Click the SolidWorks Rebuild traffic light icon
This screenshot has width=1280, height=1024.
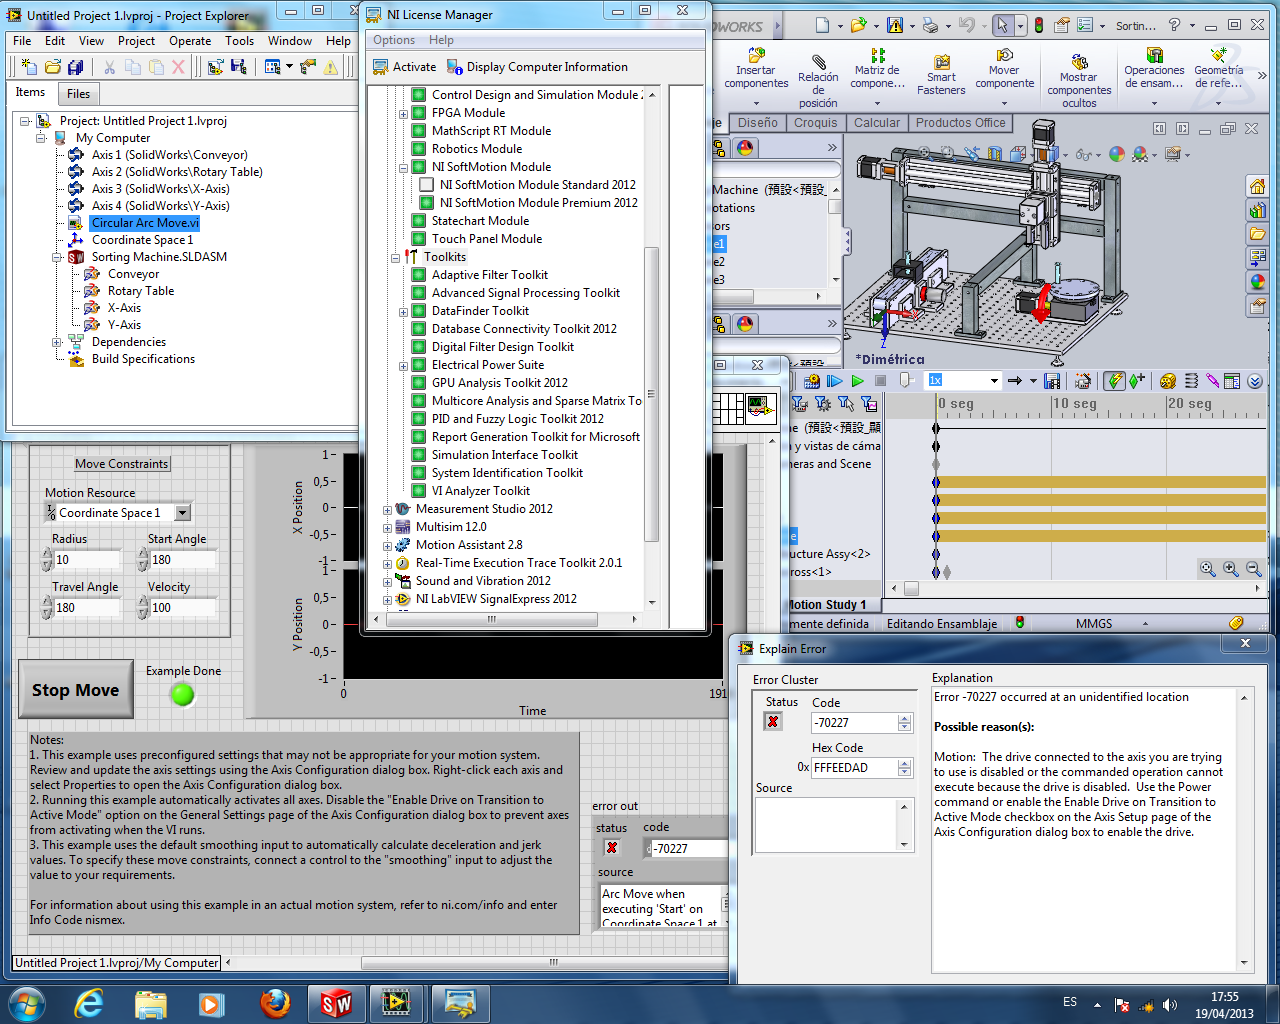click(x=1038, y=25)
